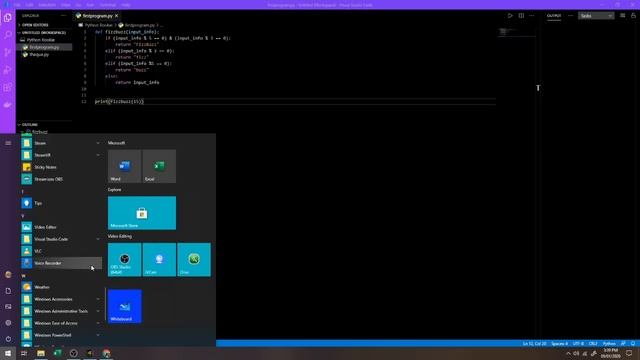The height and width of the screenshot is (360, 640).
Task: Run the Python file with the play icon
Action: click(510, 16)
